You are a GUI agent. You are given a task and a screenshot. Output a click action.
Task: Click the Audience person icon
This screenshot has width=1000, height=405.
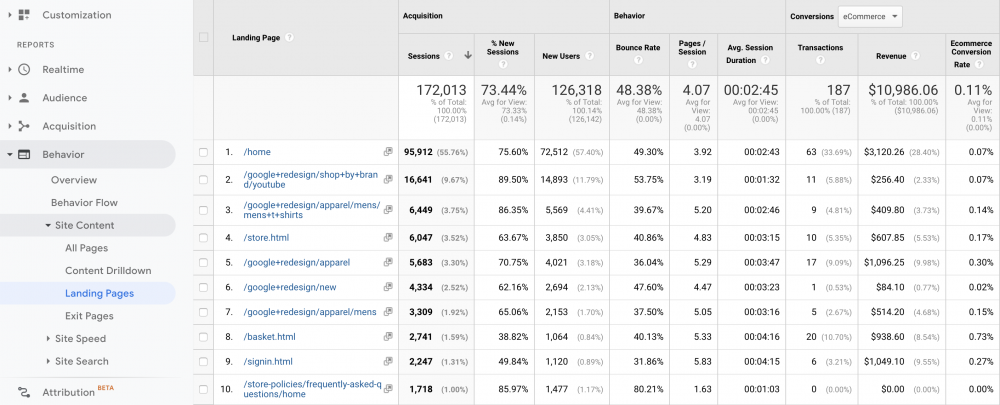(x=24, y=98)
